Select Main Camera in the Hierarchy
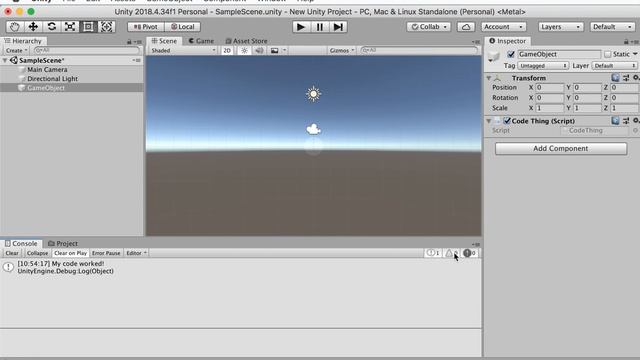 coord(47,70)
